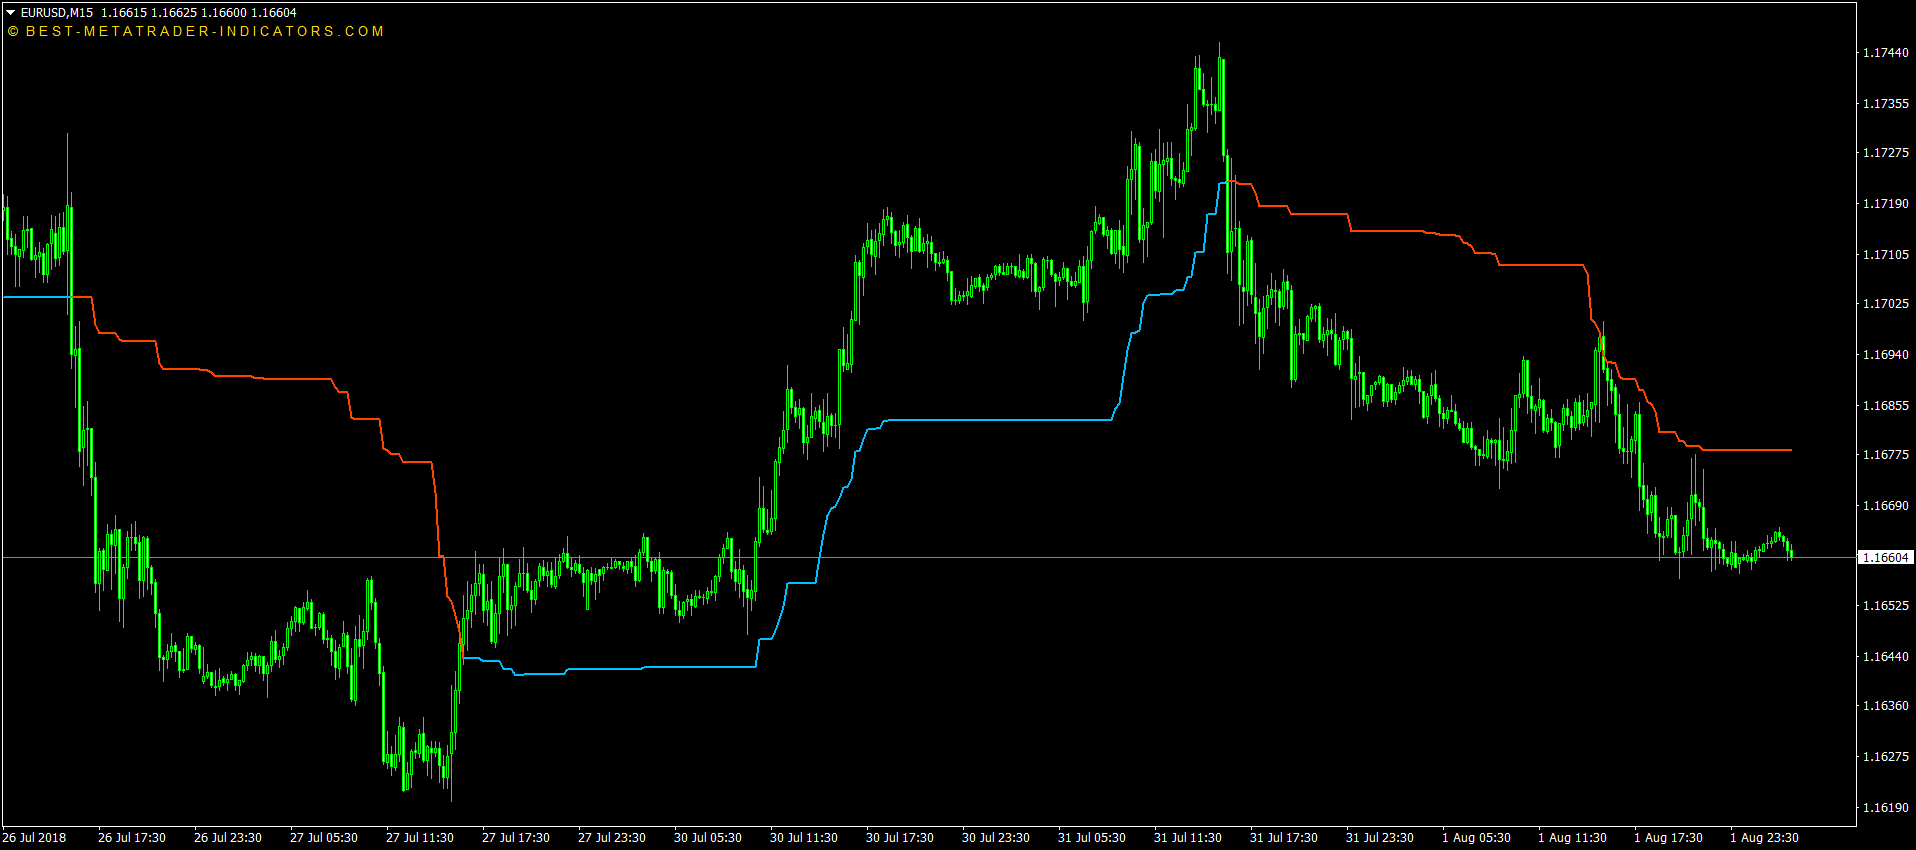
Task: Click the 1.16360 price scale label
Action: [x=1885, y=706]
